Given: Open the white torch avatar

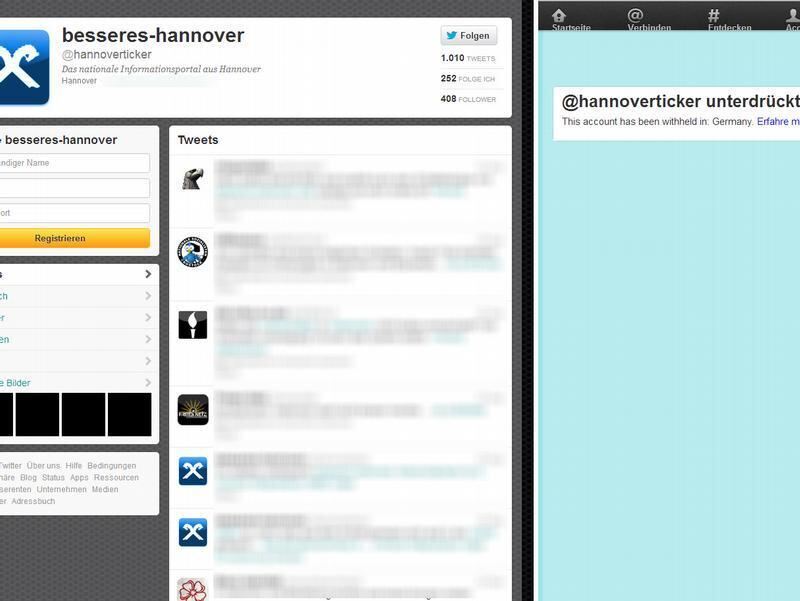Looking at the screenshot, I should coord(193,324).
